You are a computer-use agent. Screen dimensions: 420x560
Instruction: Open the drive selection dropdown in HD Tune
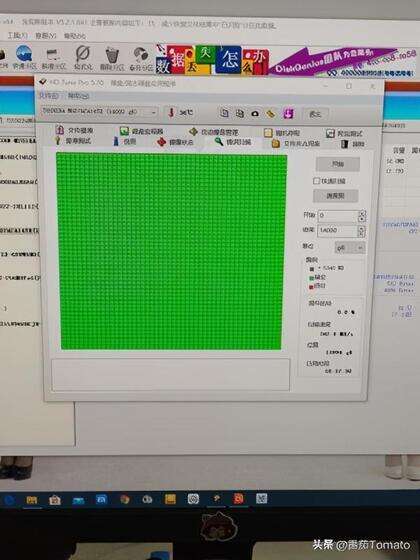pos(99,111)
